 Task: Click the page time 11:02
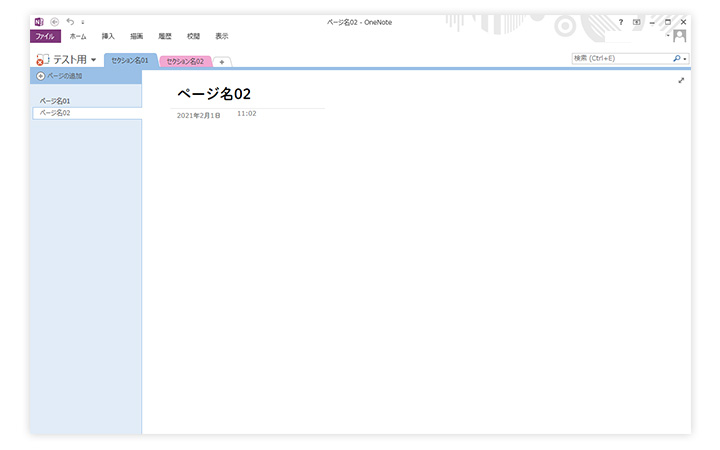(x=247, y=113)
